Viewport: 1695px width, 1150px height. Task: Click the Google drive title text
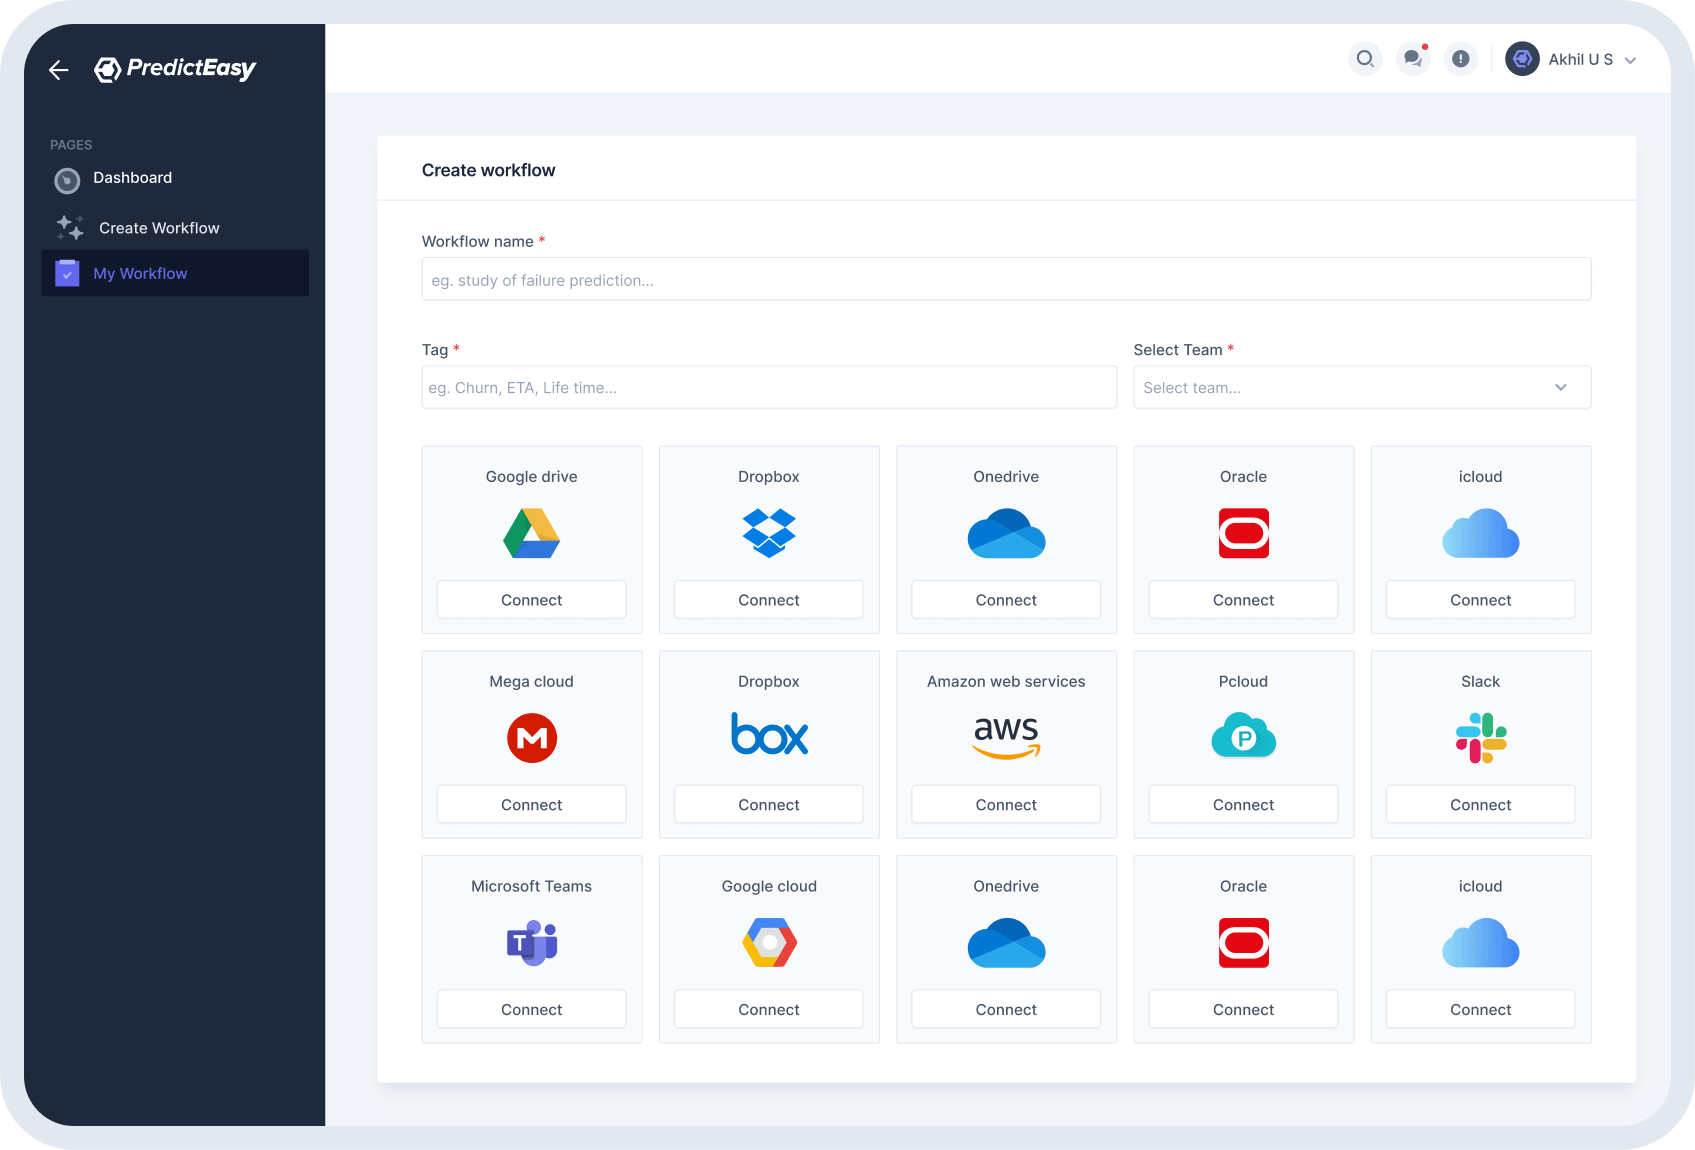point(532,477)
